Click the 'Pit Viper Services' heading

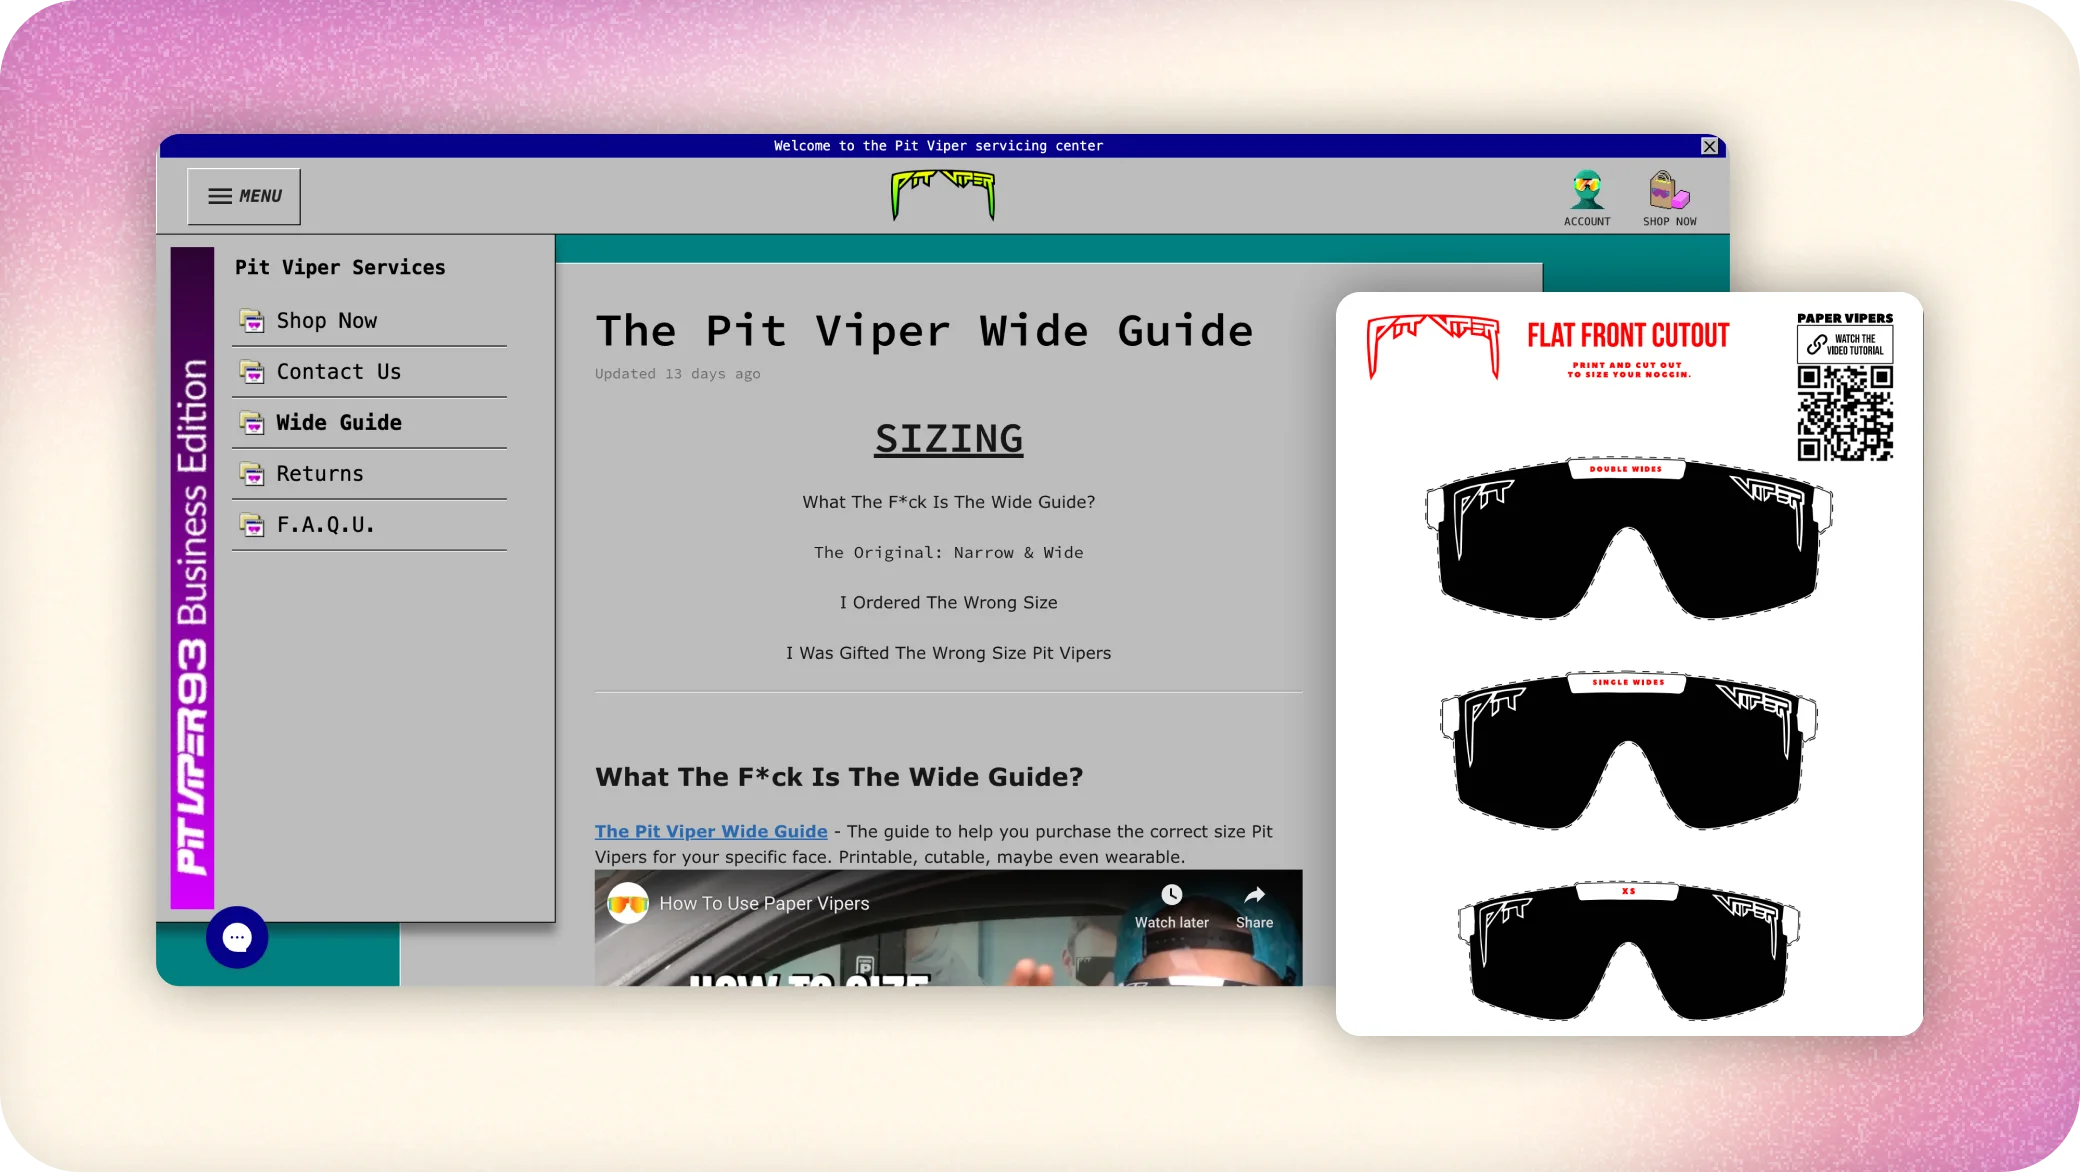[x=340, y=268]
